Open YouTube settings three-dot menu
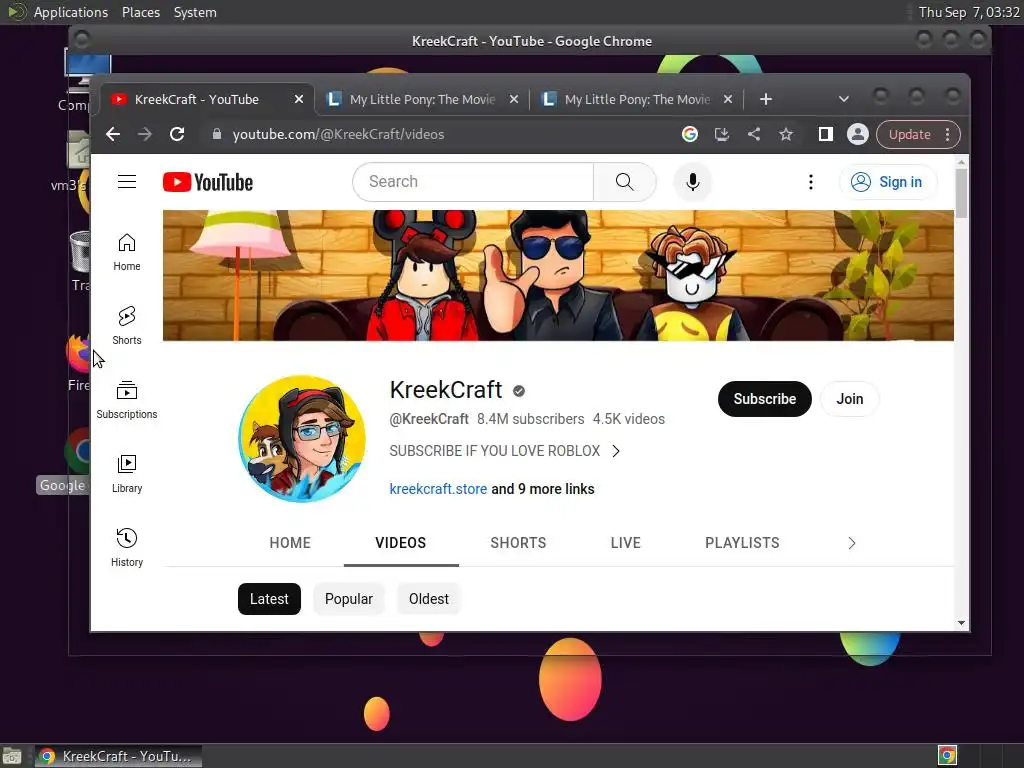Image resolution: width=1024 pixels, height=768 pixels. tap(810, 182)
